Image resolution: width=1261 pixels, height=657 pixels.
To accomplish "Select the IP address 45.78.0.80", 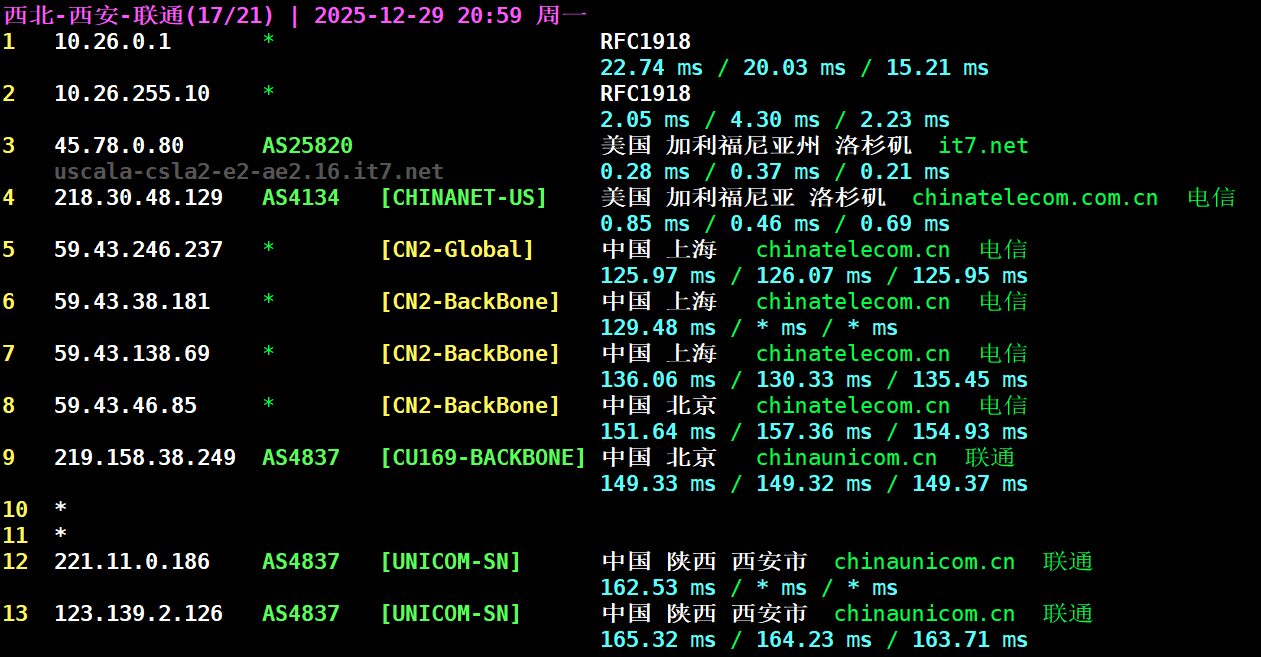I will click(119, 146).
